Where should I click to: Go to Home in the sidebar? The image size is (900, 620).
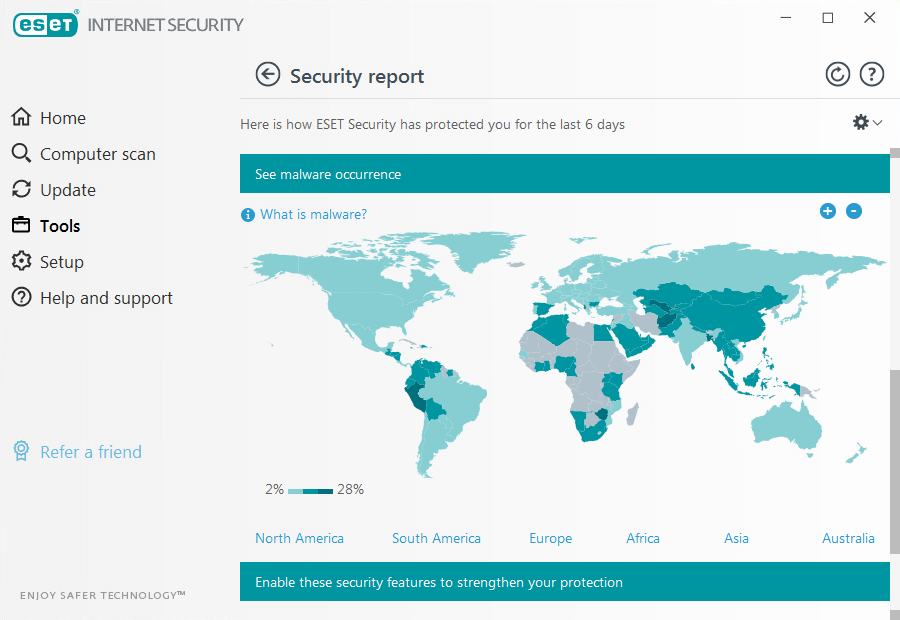(x=62, y=118)
